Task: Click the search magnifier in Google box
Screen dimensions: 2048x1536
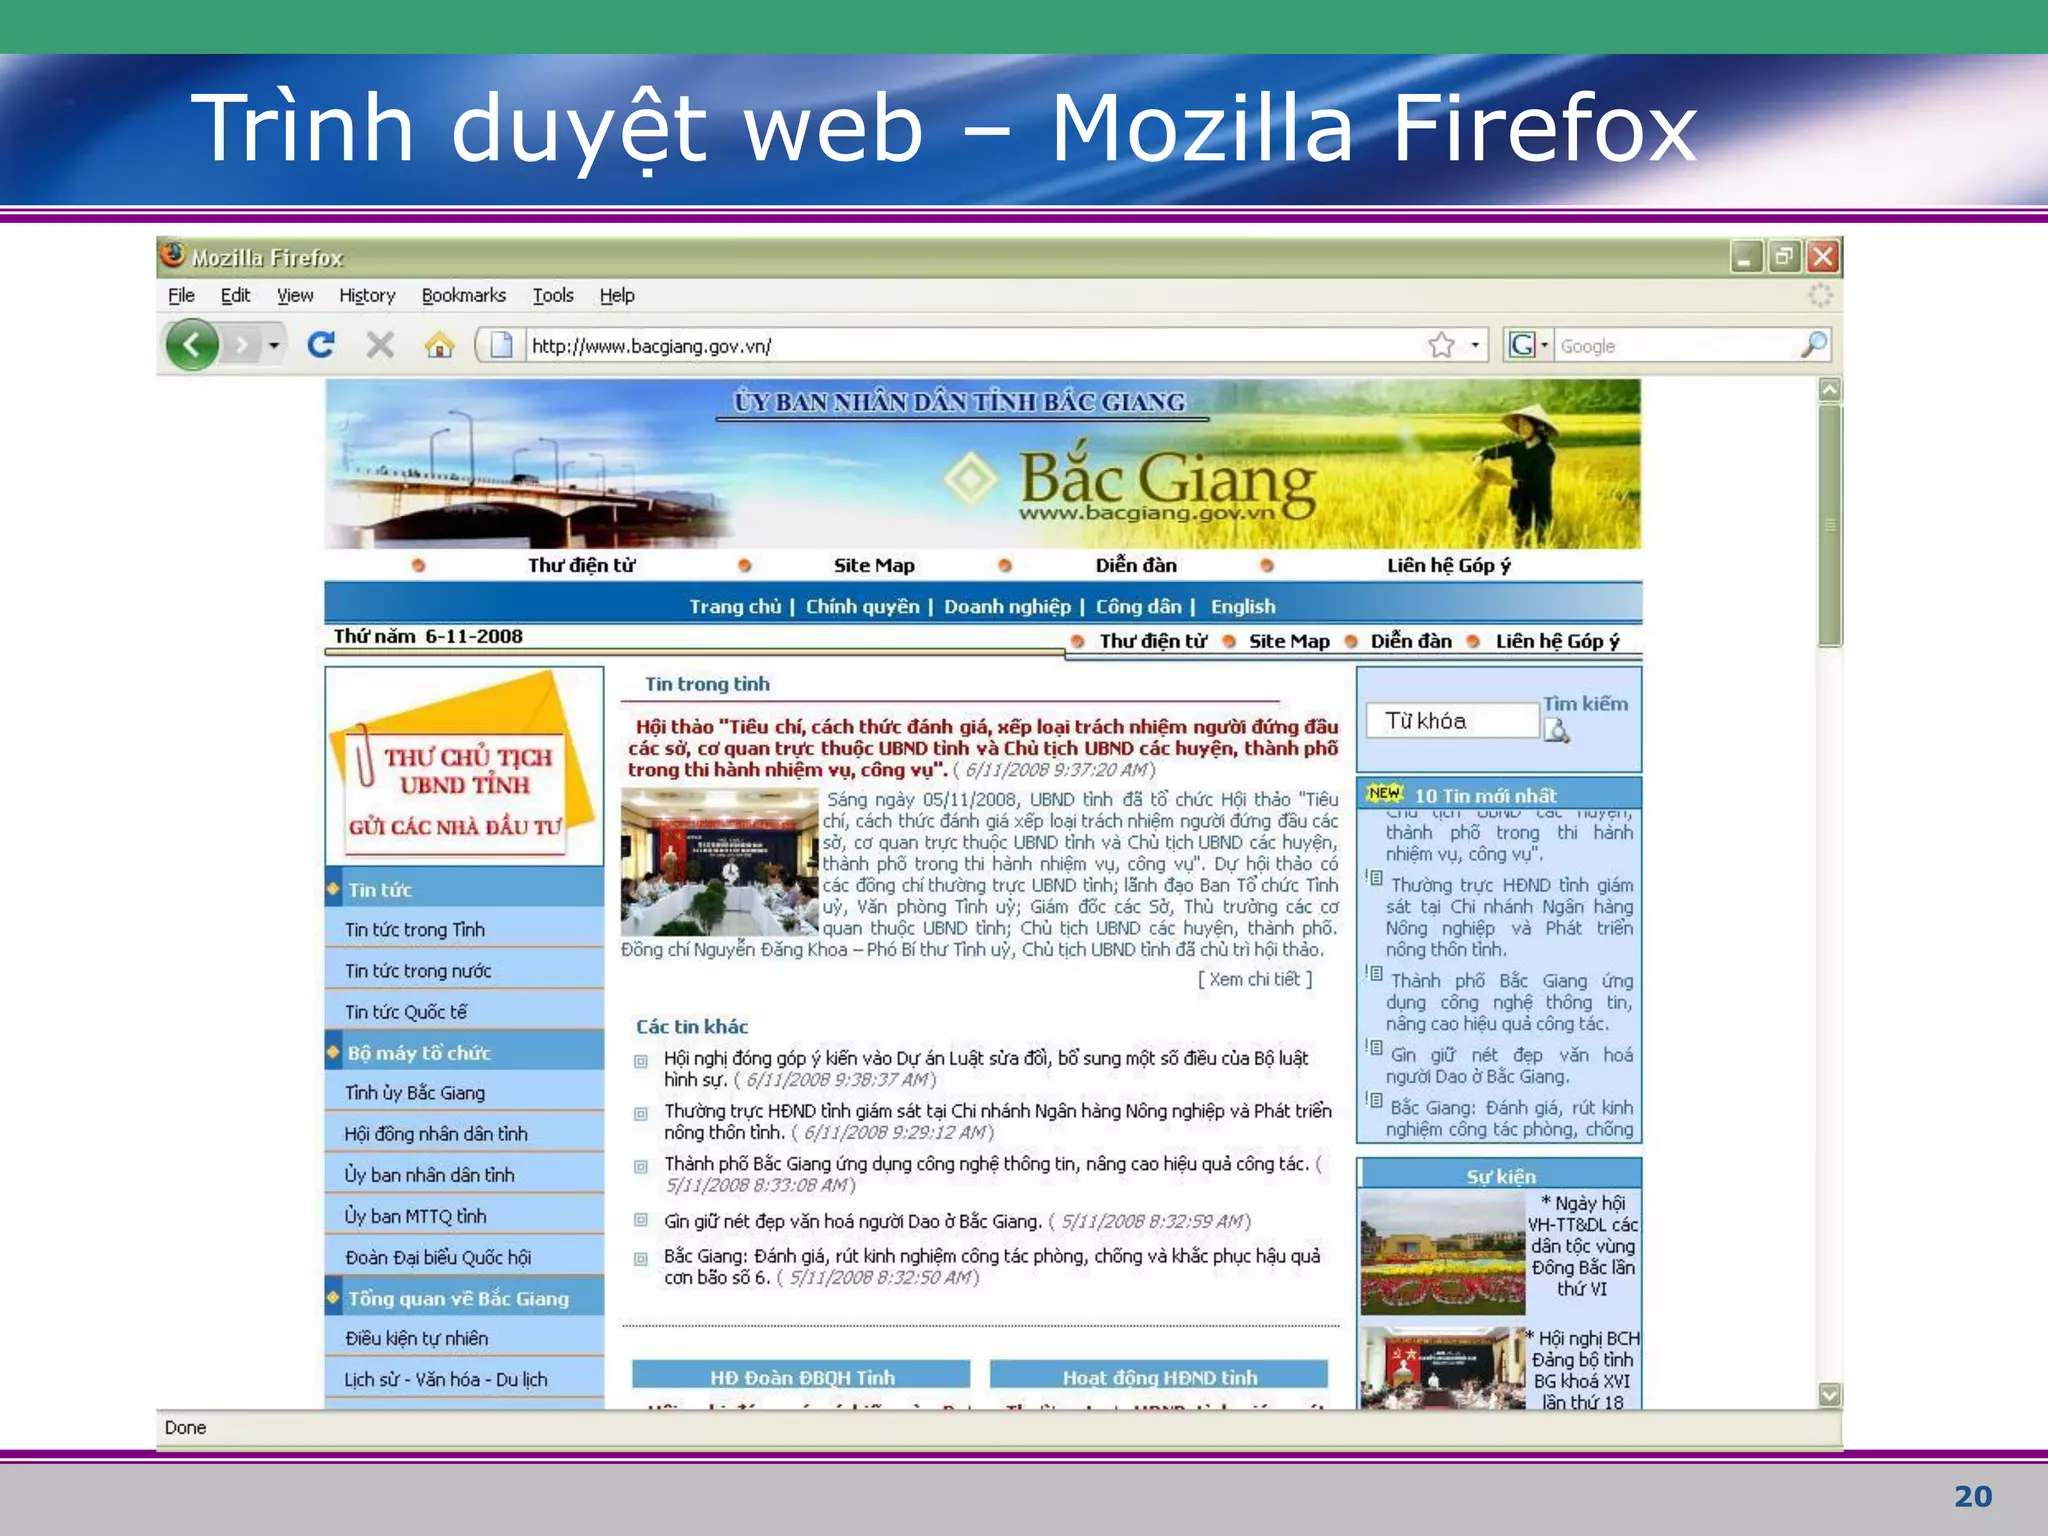Action: point(1814,345)
